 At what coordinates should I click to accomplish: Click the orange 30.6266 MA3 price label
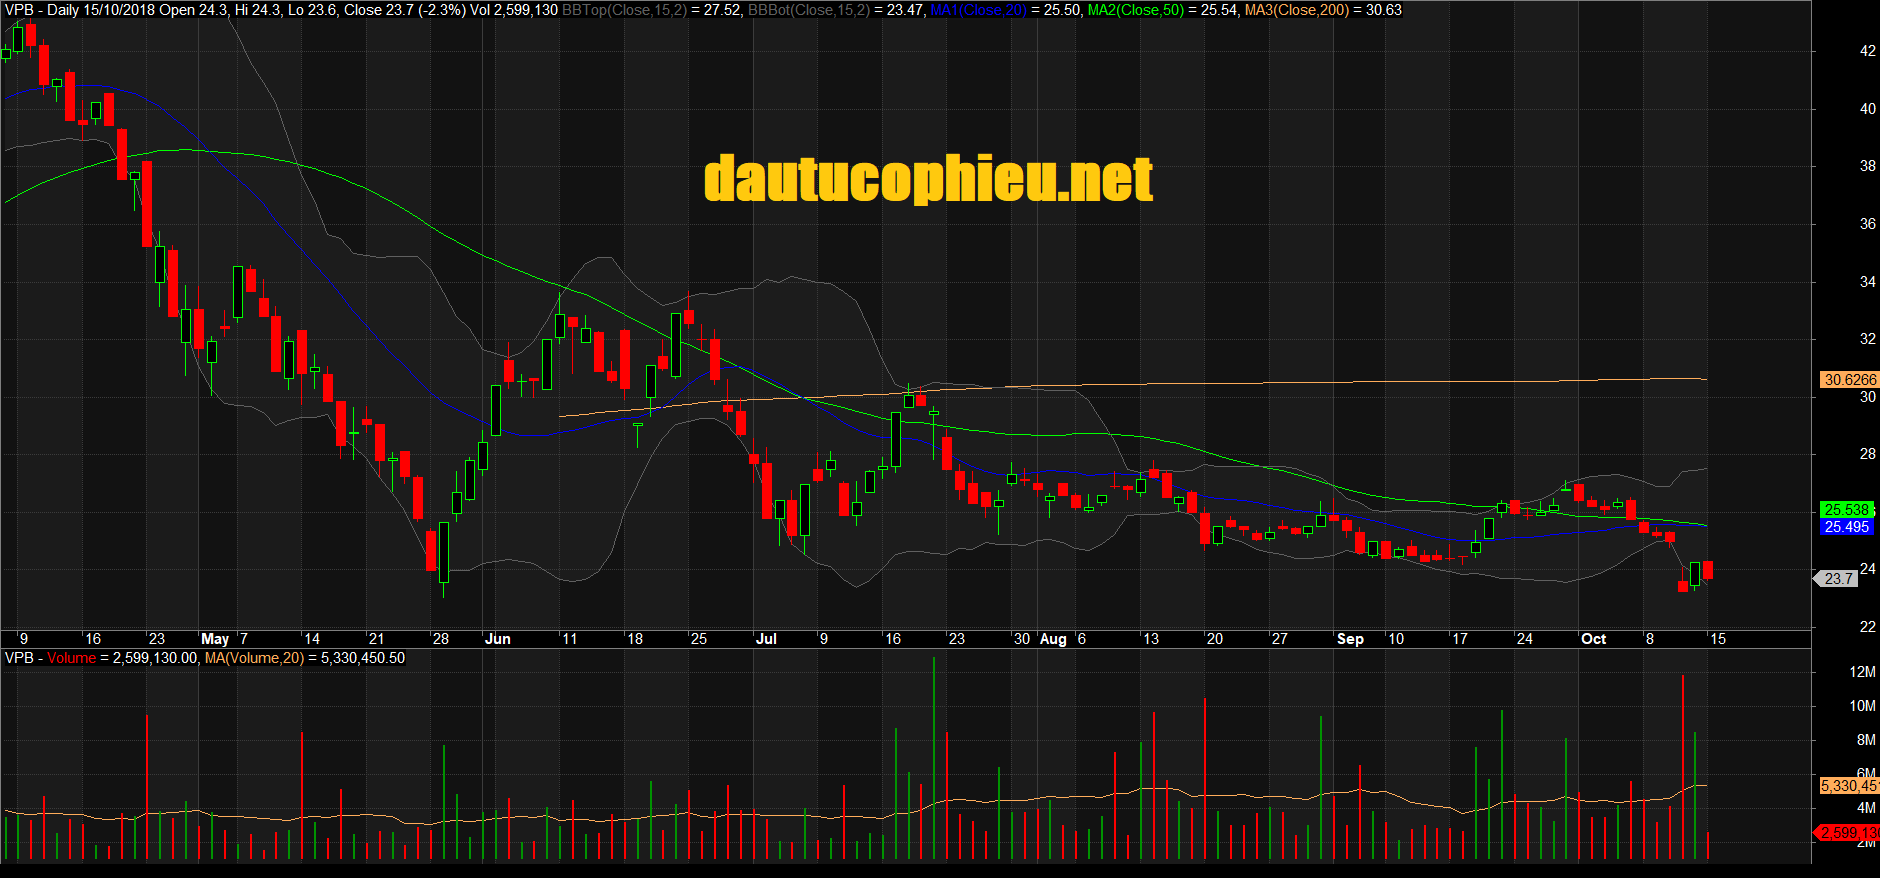[x=1849, y=380]
